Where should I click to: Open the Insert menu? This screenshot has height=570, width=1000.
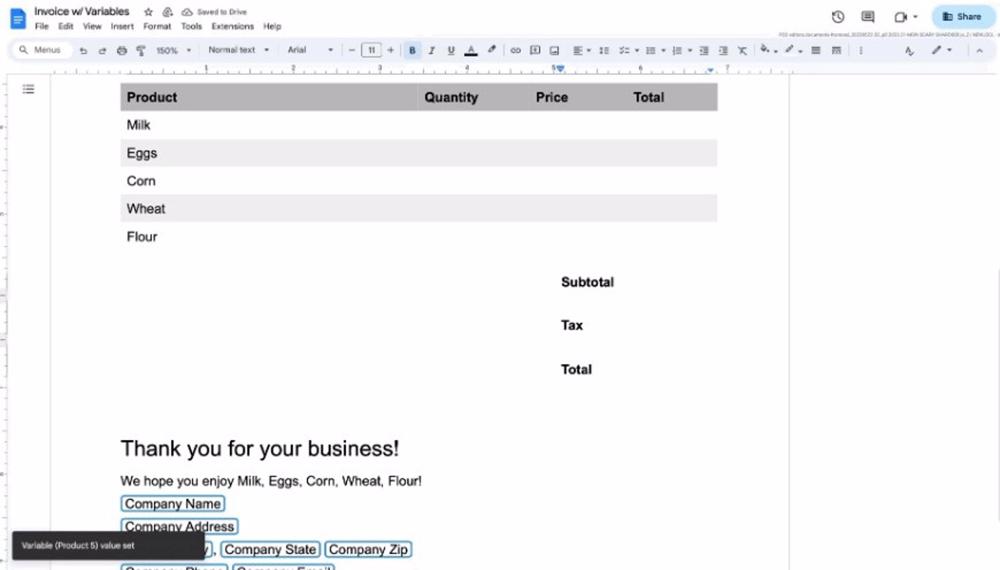pos(122,26)
